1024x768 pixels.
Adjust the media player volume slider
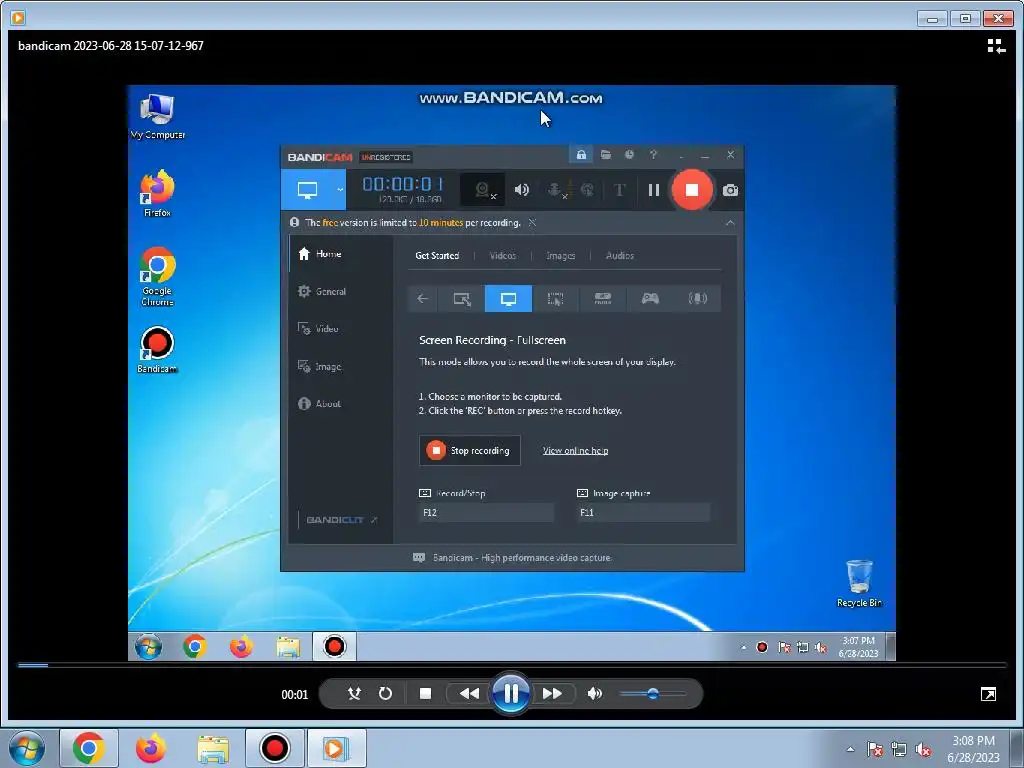[652, 694]
